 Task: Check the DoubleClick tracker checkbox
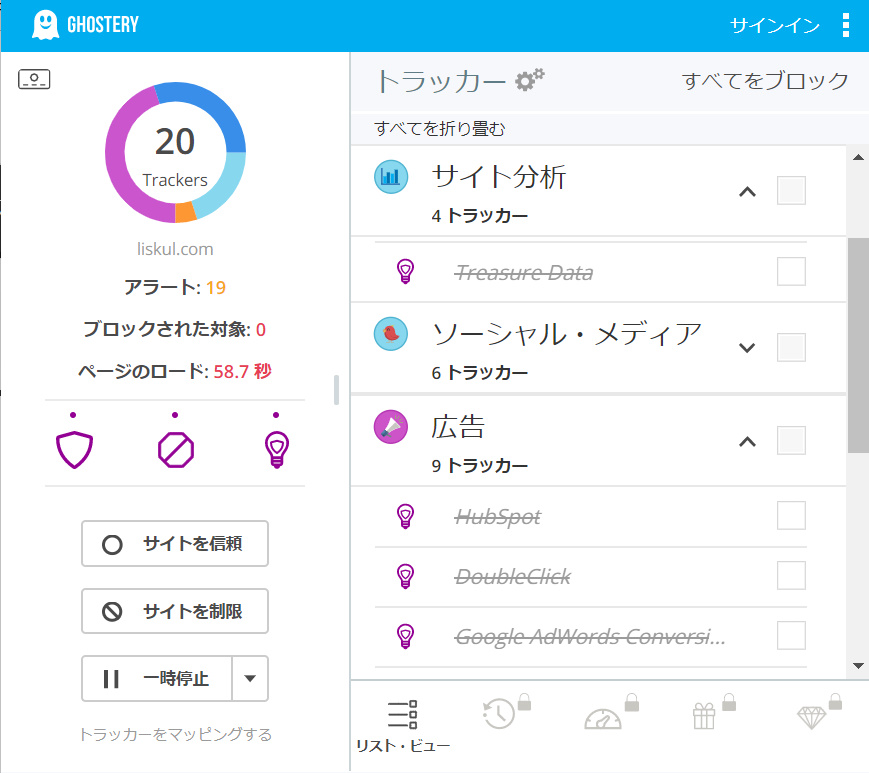point(791,575)
